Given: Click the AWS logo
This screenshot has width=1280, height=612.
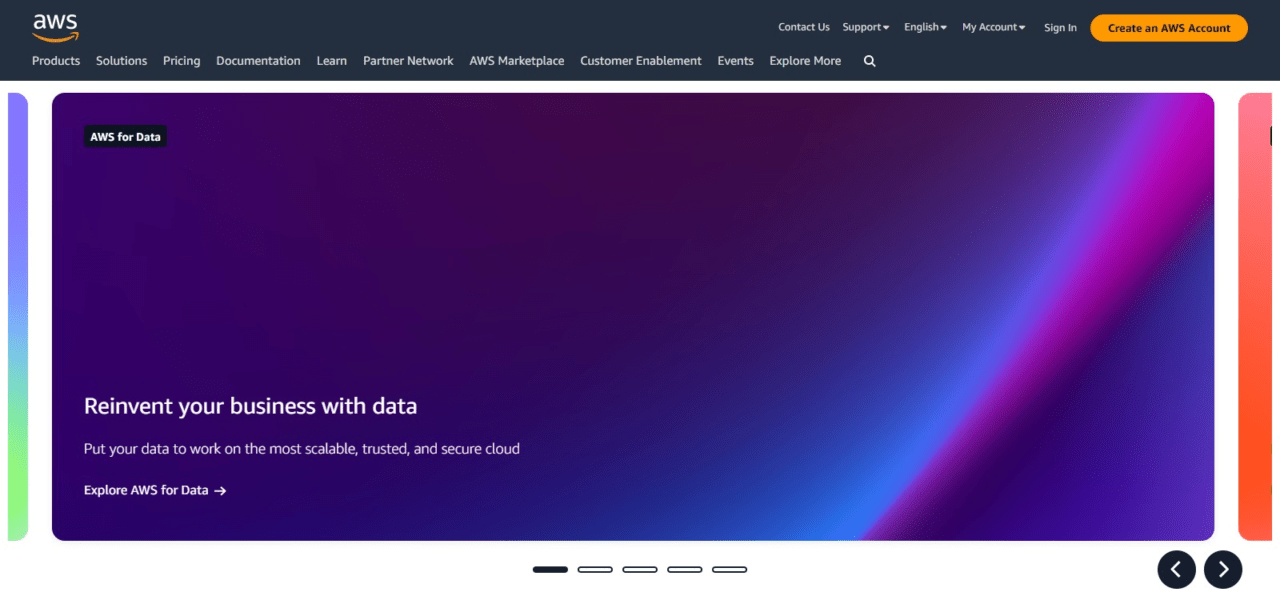Looking at the screenshot, I should (55, 27).
